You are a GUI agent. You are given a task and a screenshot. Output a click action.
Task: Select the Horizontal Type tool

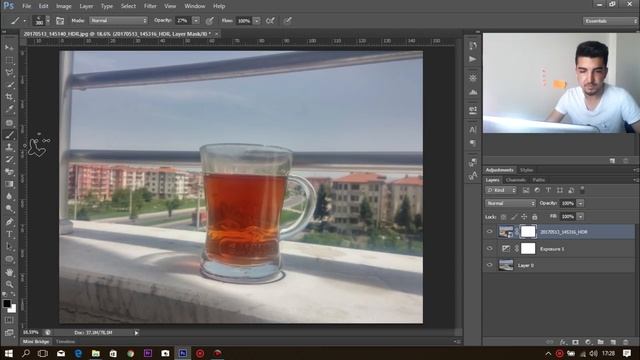(x=9, y=234)
